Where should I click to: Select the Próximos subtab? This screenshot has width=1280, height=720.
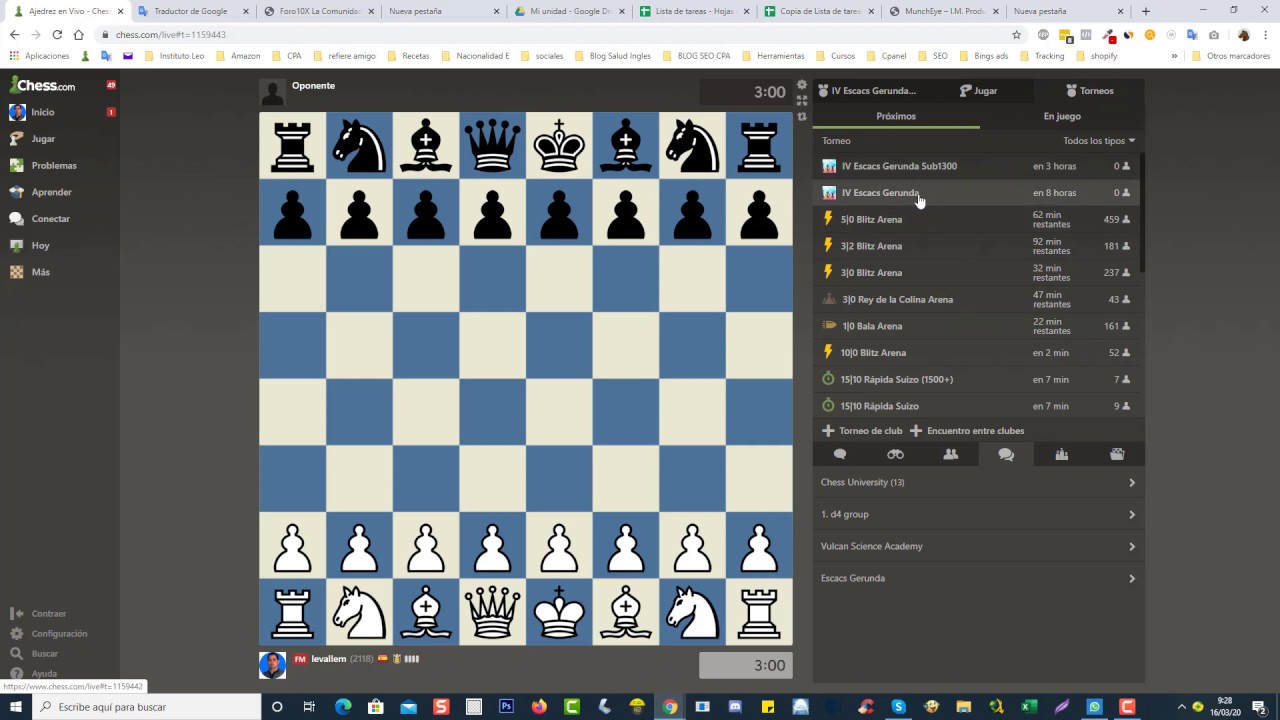pos(896,116)
